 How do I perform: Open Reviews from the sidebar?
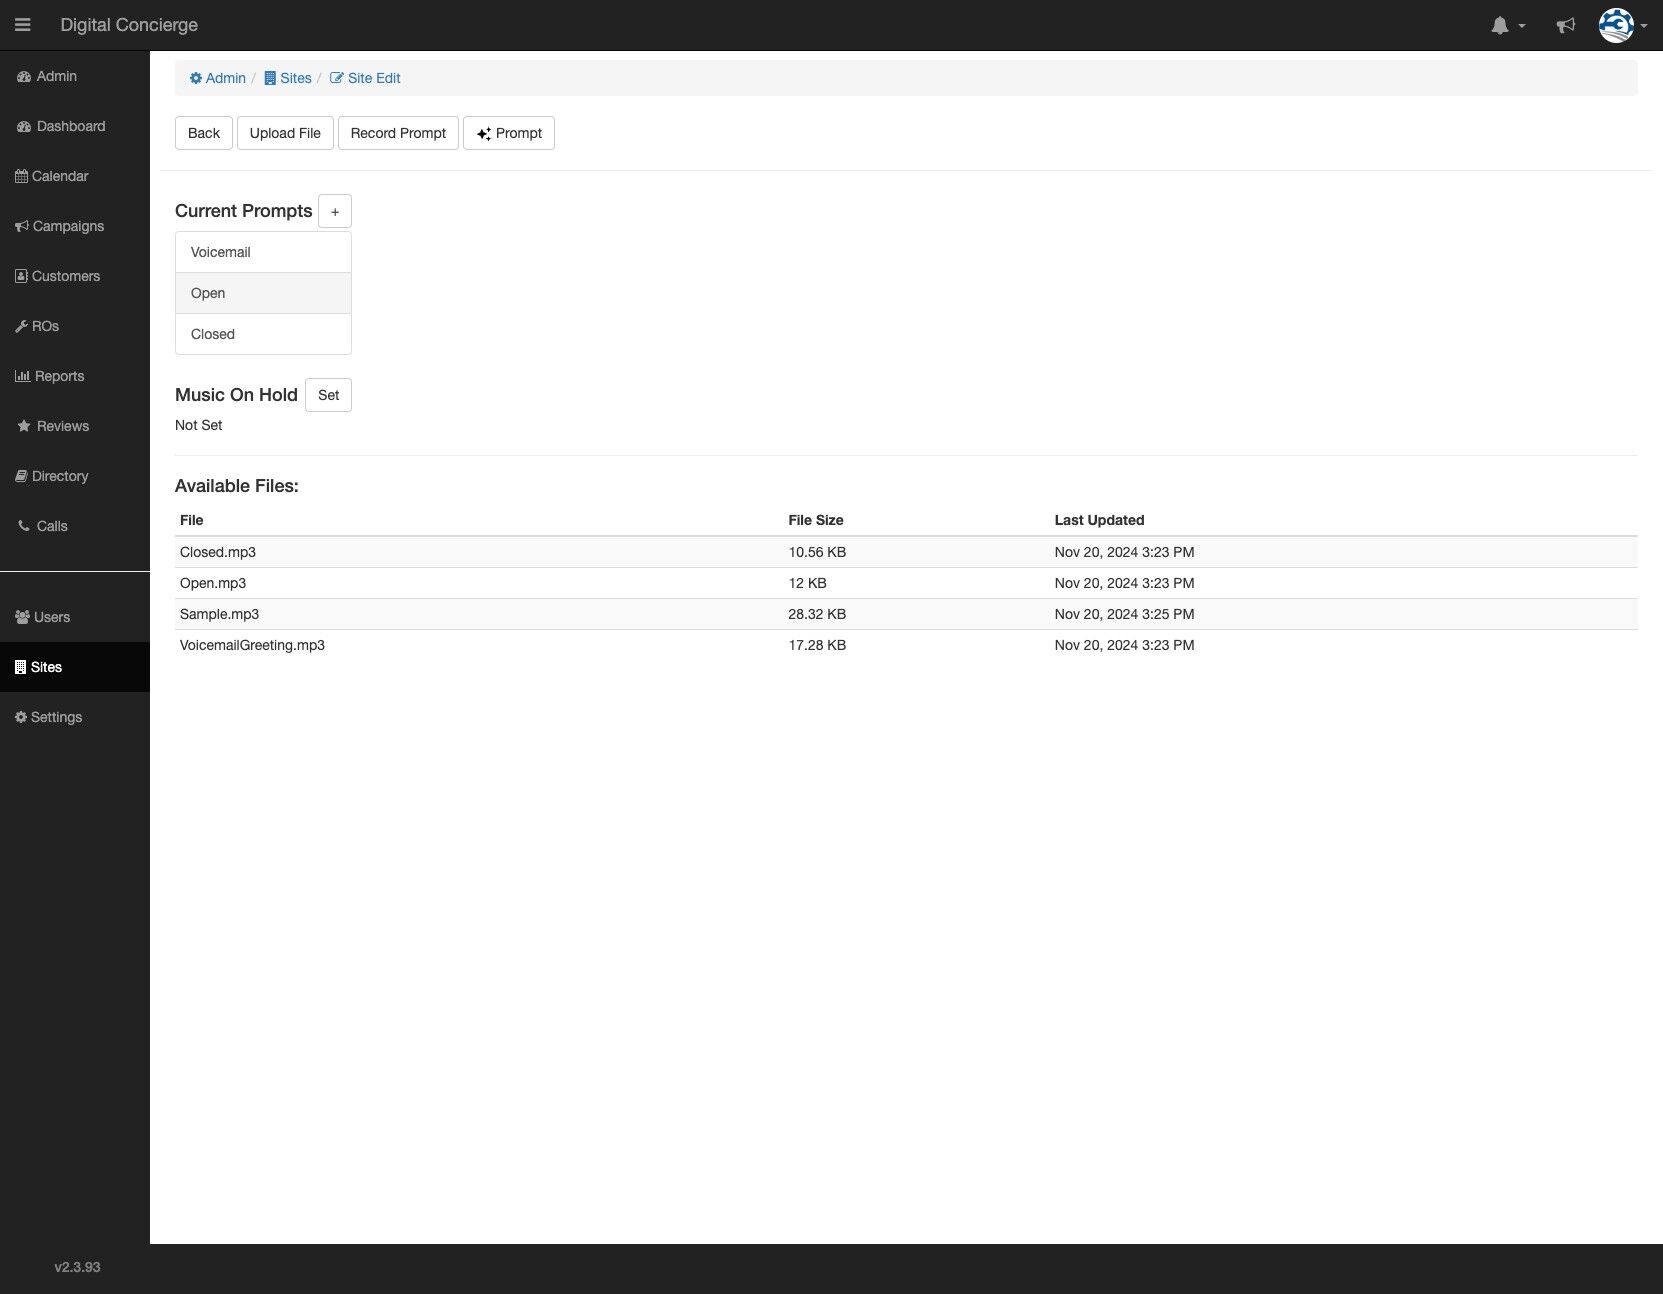75,426
